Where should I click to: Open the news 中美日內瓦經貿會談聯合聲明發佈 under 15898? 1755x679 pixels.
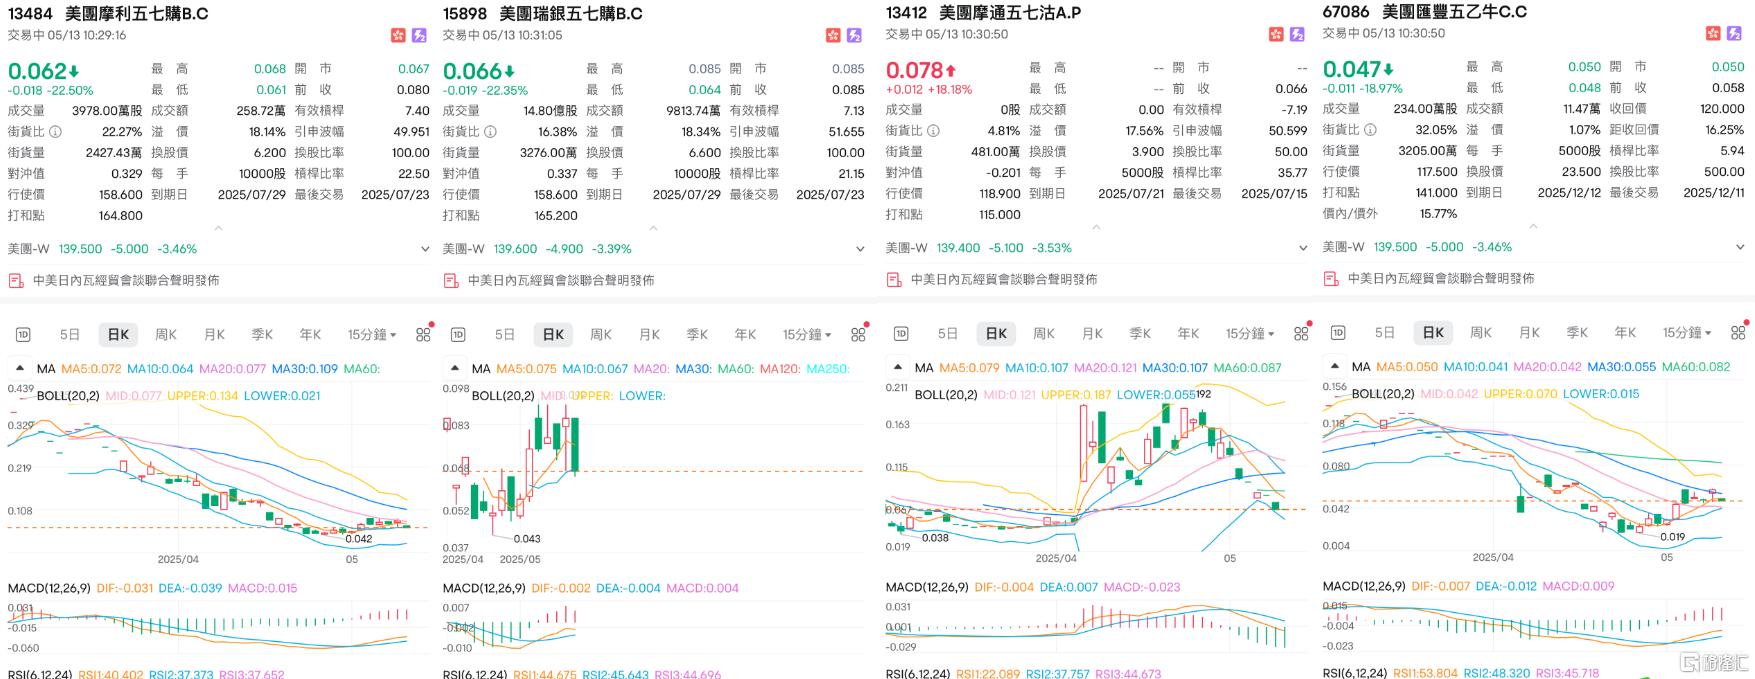[x=561, y=281]
